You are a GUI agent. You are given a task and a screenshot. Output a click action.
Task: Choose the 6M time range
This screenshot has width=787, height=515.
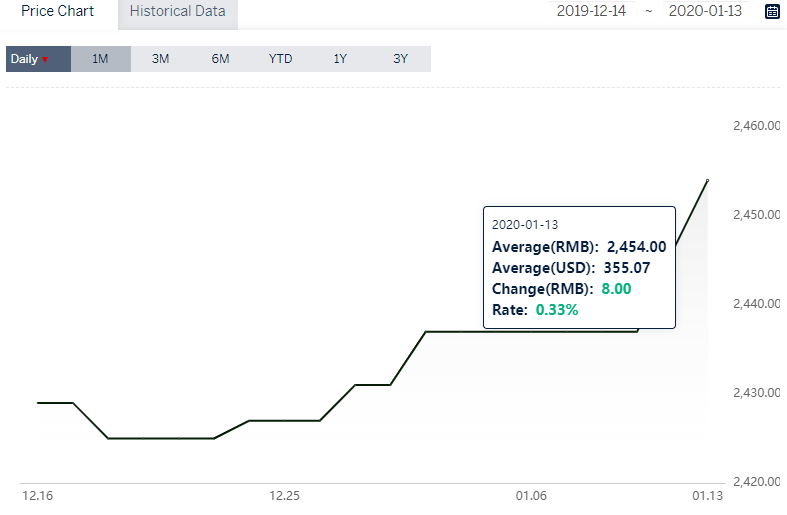pos(220,59)
